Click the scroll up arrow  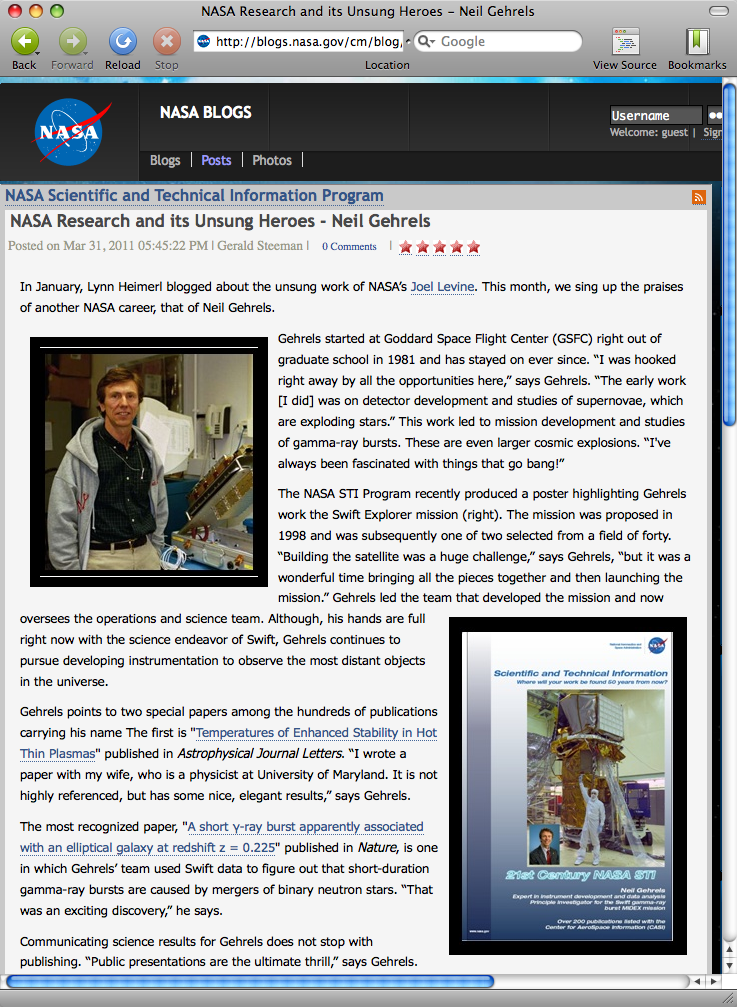(729, 949)
